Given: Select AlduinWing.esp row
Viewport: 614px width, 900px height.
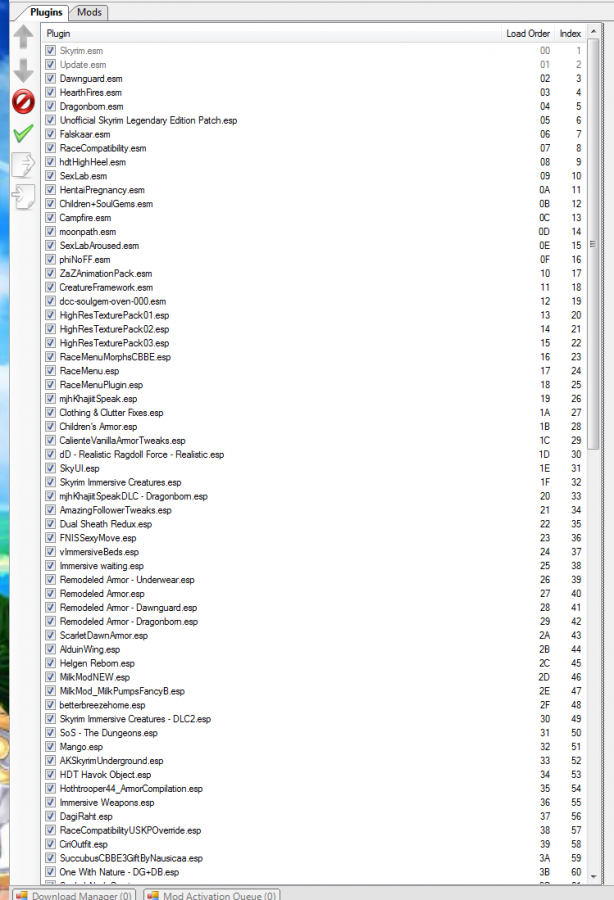Looking at the screenshot, I should tap(314, 649).
